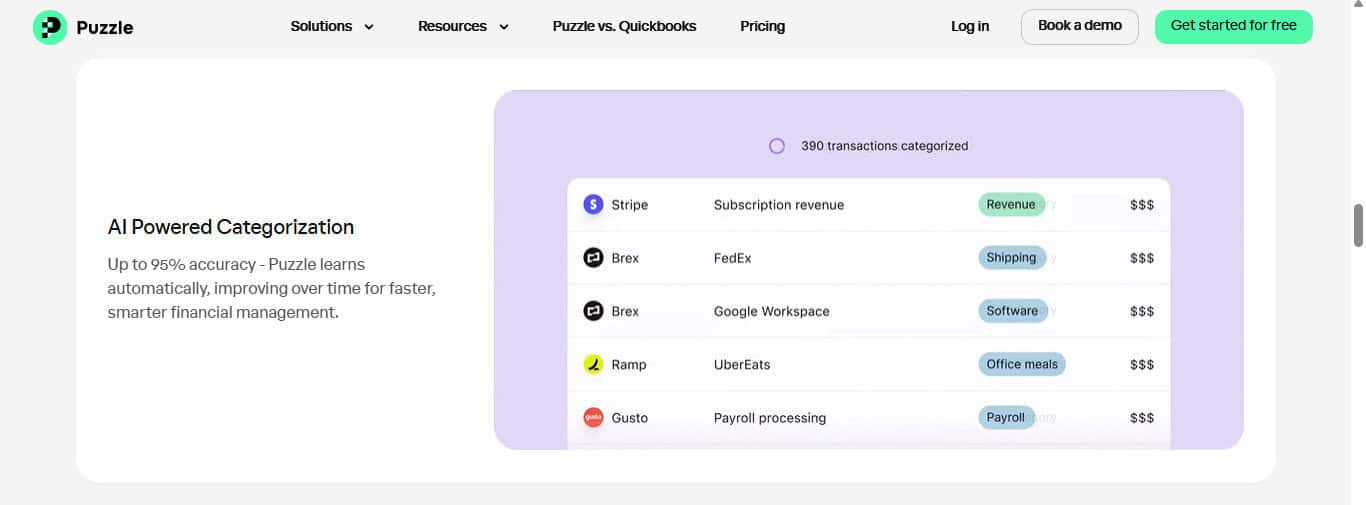The width and height of the screenshot is (1366, 505).
Task: Open the Resources menu
Action: (x=463, y=26)
